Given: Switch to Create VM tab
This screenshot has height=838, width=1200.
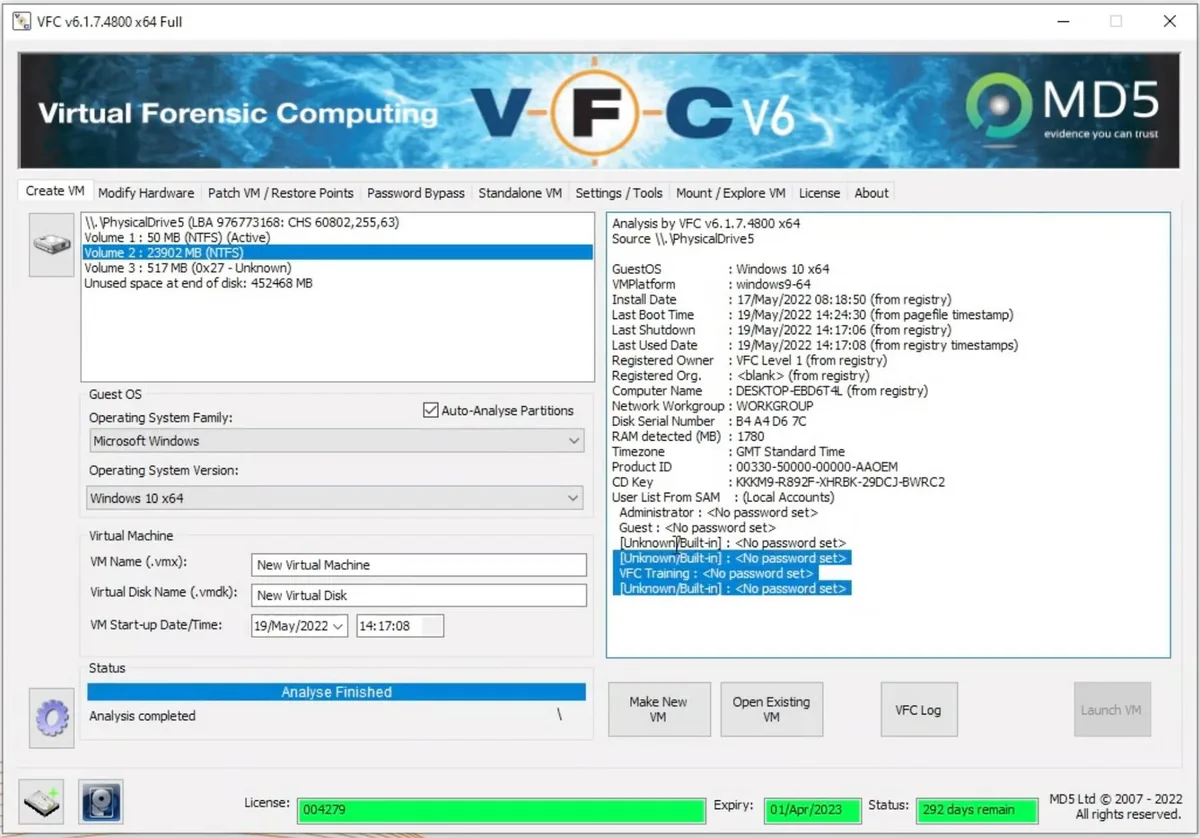Looking at the screenshot, I should click(55, 191).
